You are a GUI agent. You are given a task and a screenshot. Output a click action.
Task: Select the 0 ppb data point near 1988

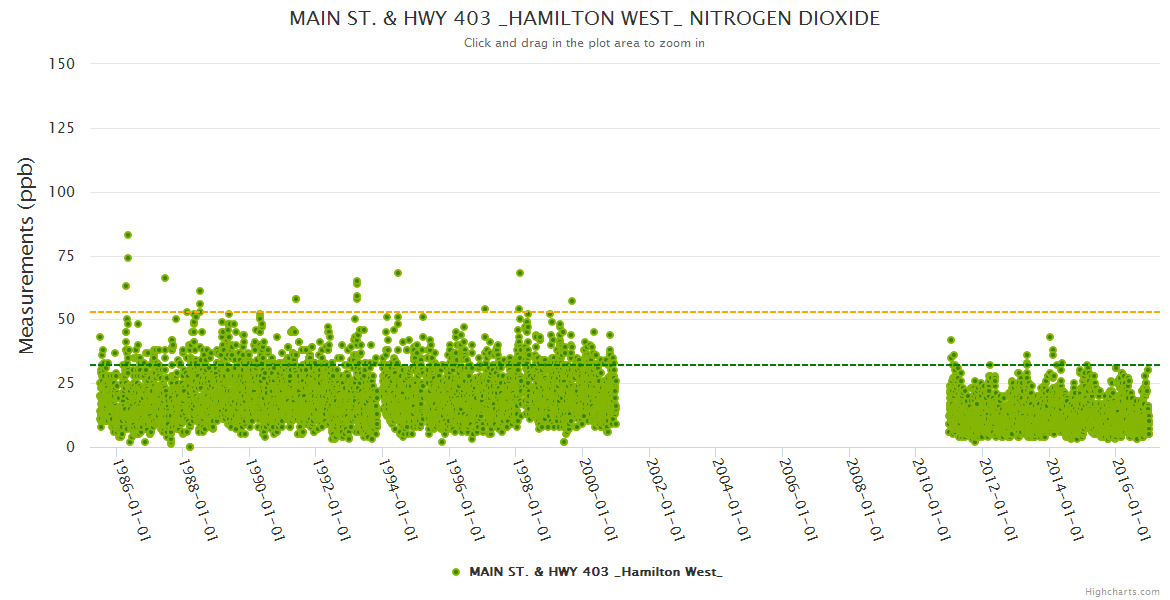pos(190,447)
